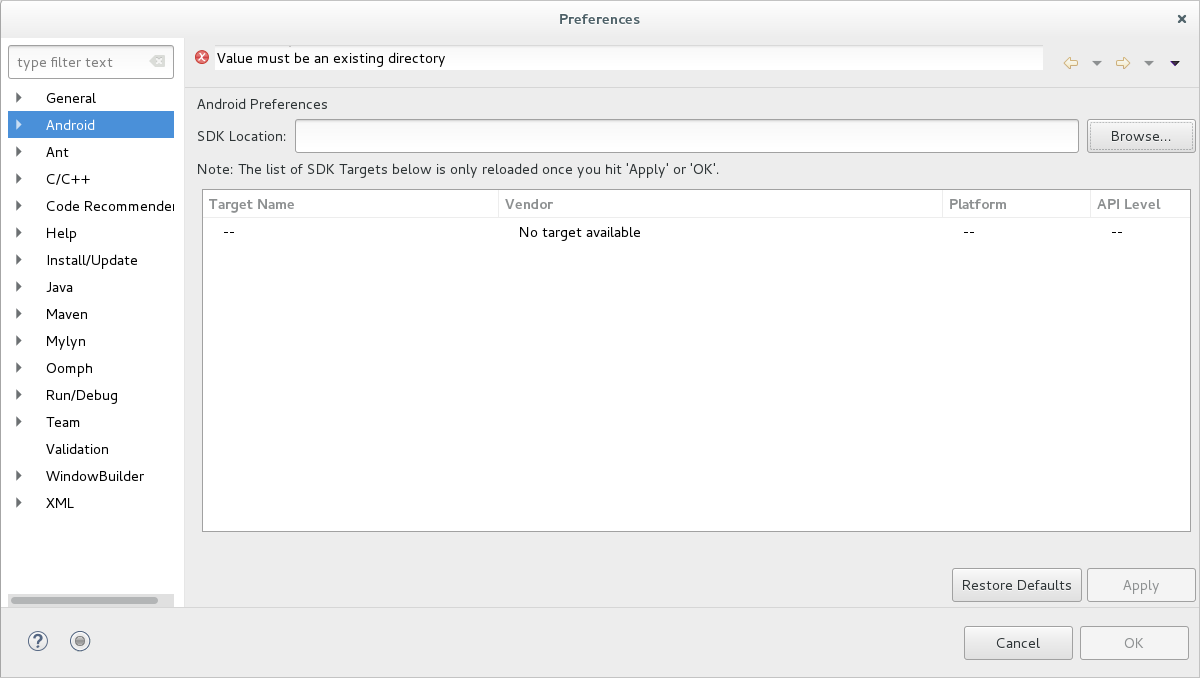Expand the Java tree node
The height and width of the screenshot is (678, 1200).
tap(19, 287)
